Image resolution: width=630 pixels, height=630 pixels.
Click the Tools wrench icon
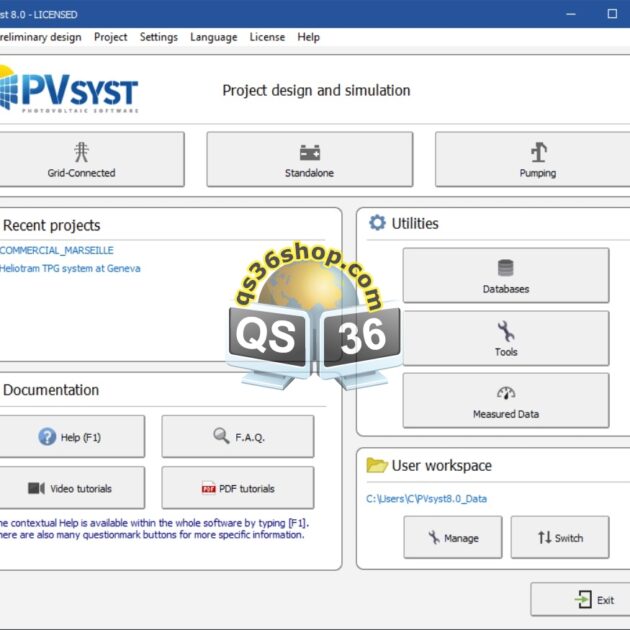(505, 331)
